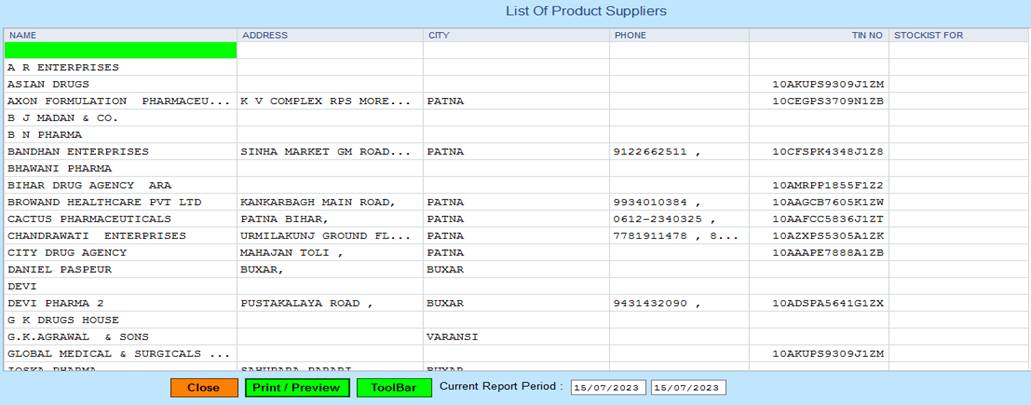
Task: Click the orange Close button
Action: point(203,388)
